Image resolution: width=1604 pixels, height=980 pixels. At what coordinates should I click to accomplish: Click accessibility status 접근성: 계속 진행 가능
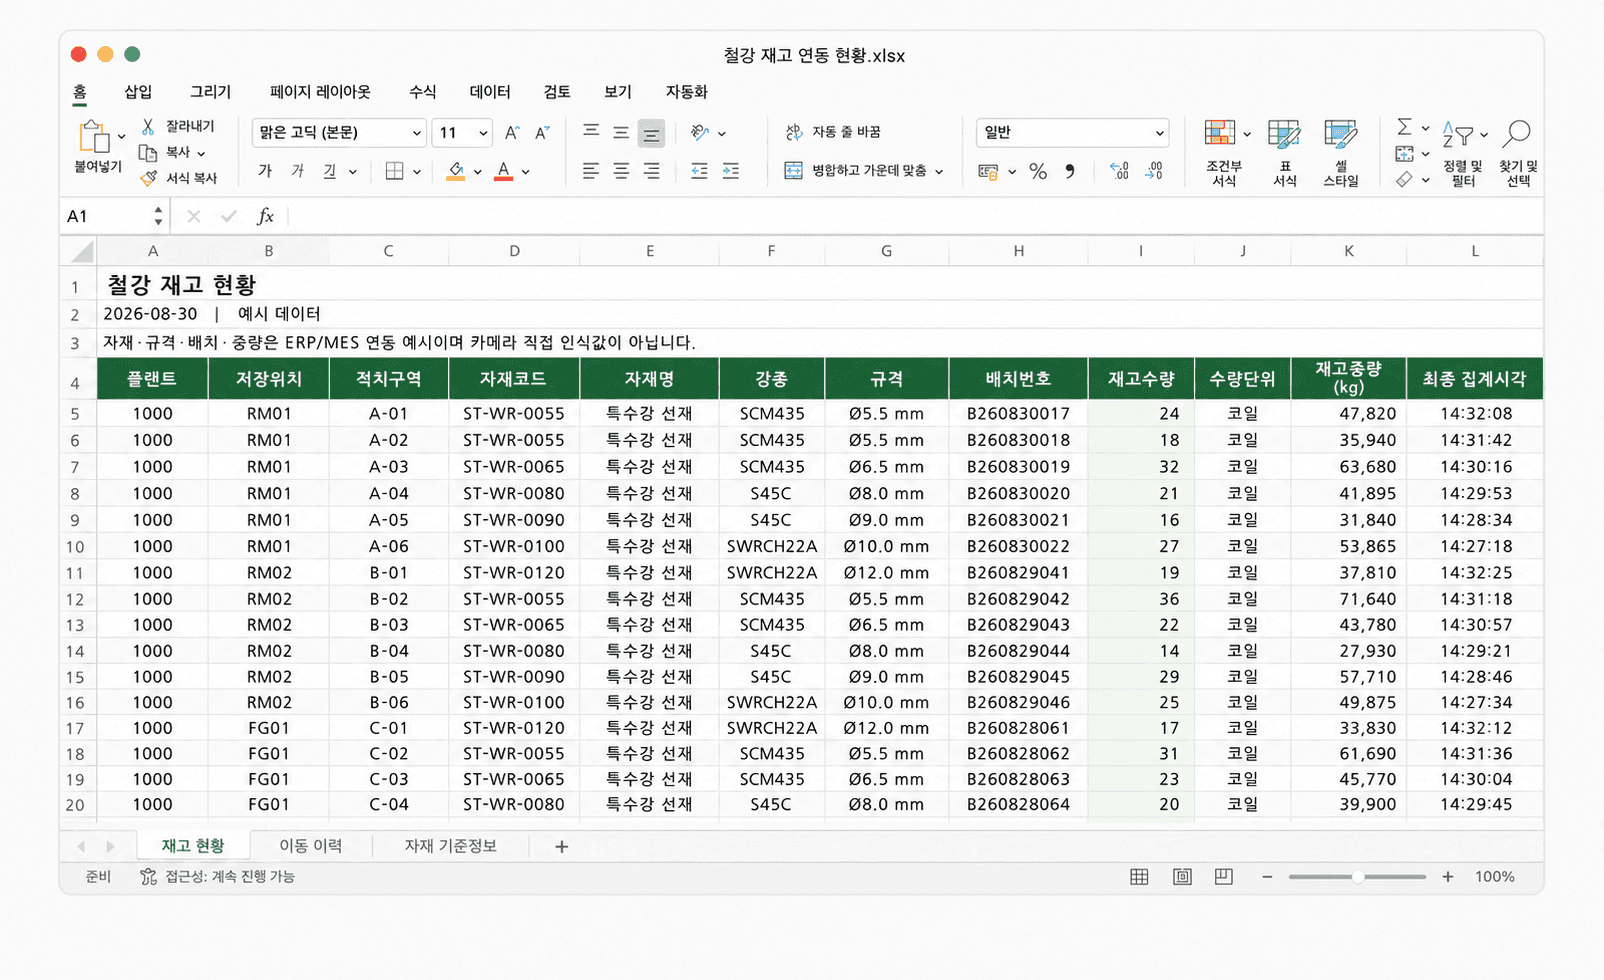coord(217,877)
